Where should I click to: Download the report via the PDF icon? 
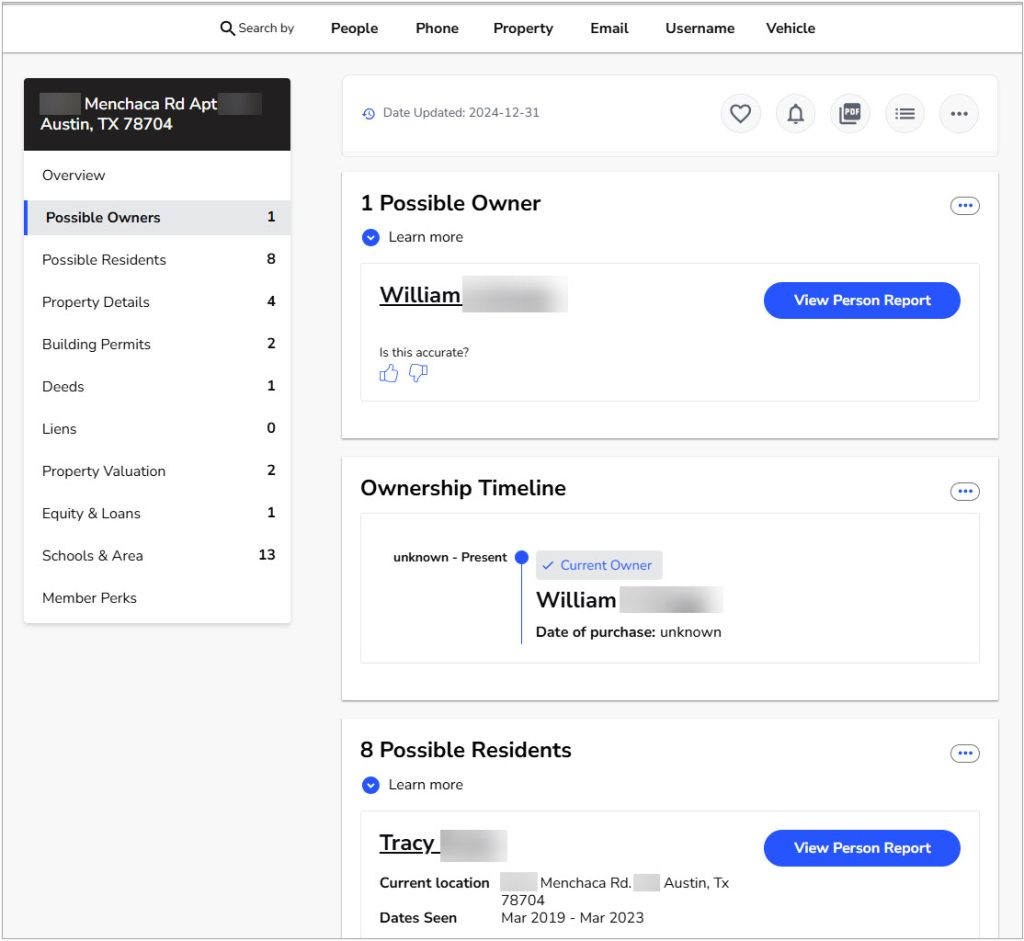850,113
